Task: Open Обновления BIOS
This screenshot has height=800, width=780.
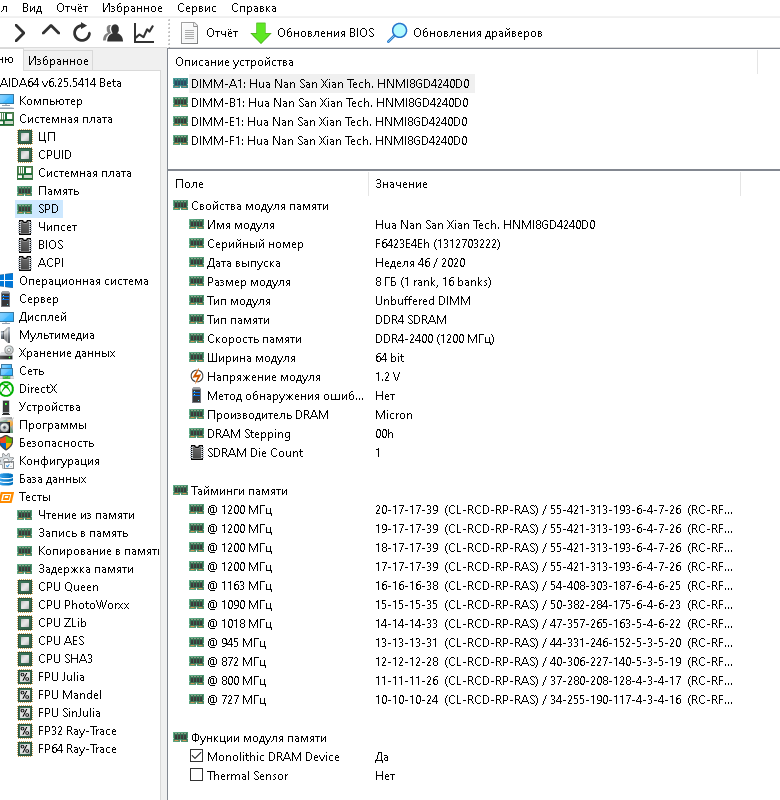Action: (313, 33)
